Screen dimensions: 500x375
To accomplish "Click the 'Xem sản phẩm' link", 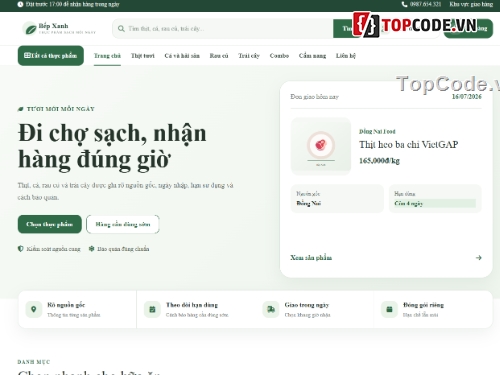I will [311, 258].
